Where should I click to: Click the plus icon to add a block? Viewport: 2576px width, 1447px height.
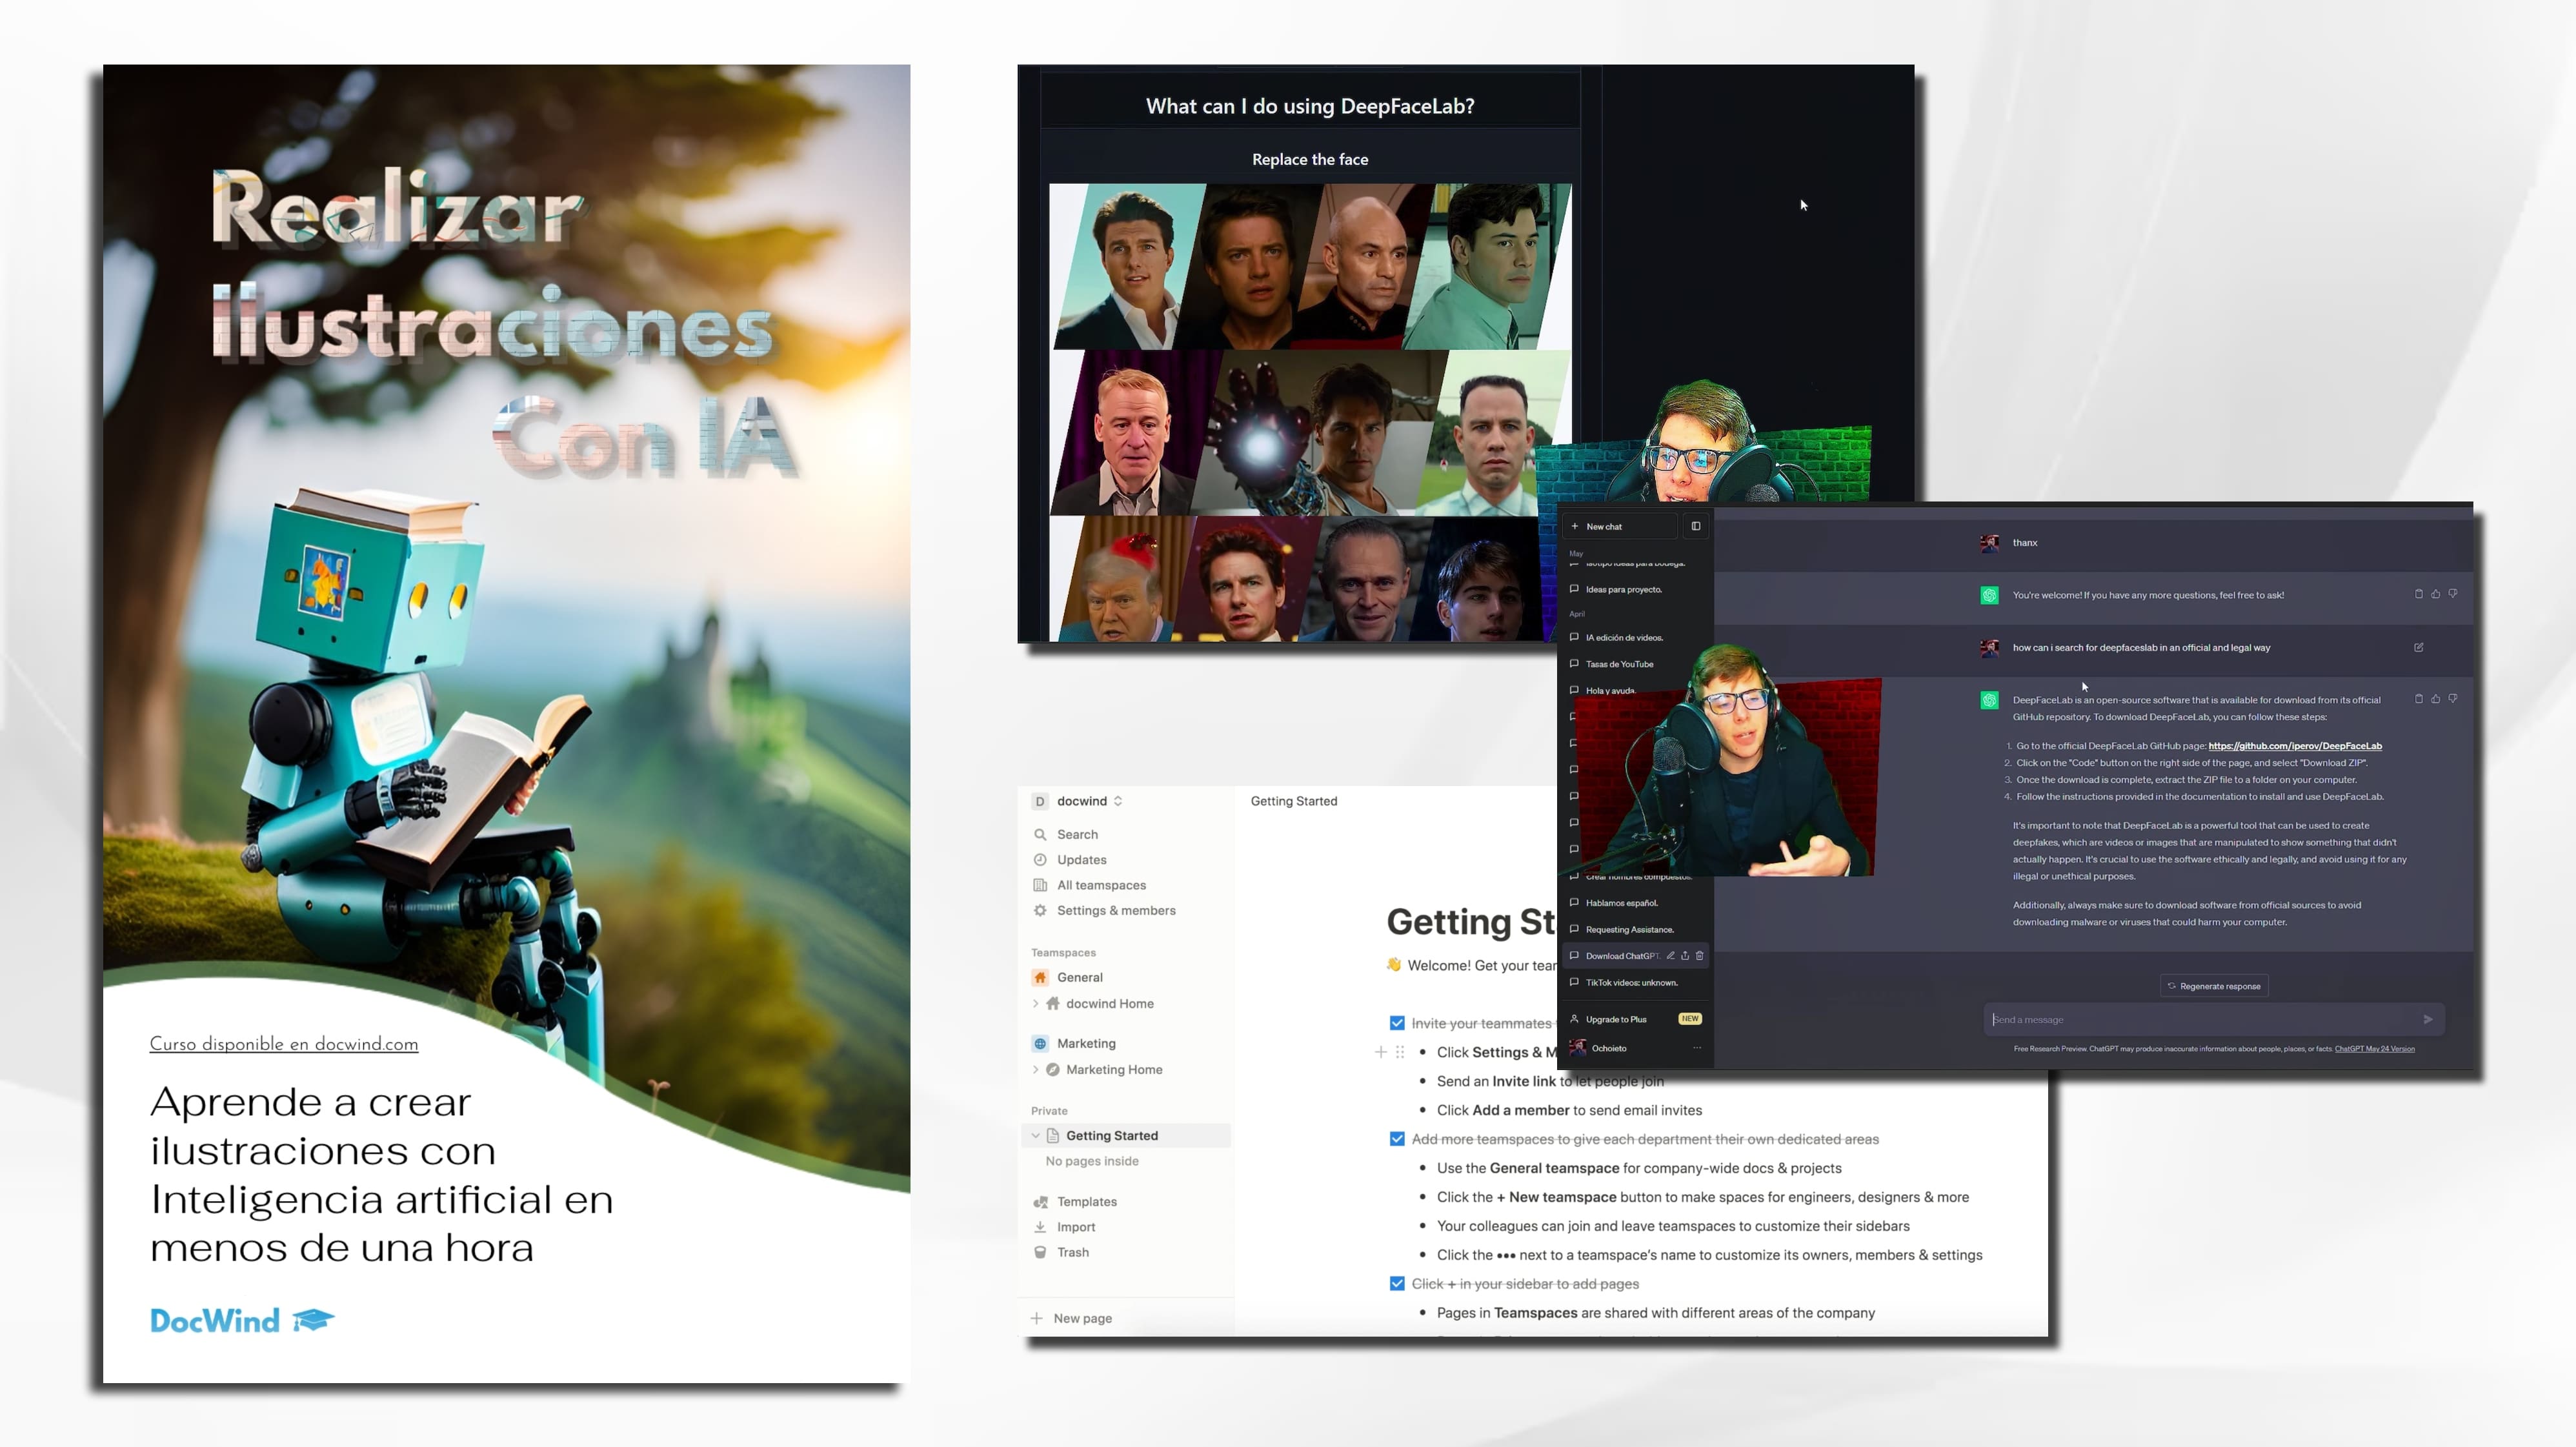(x=1381, y=1053)
